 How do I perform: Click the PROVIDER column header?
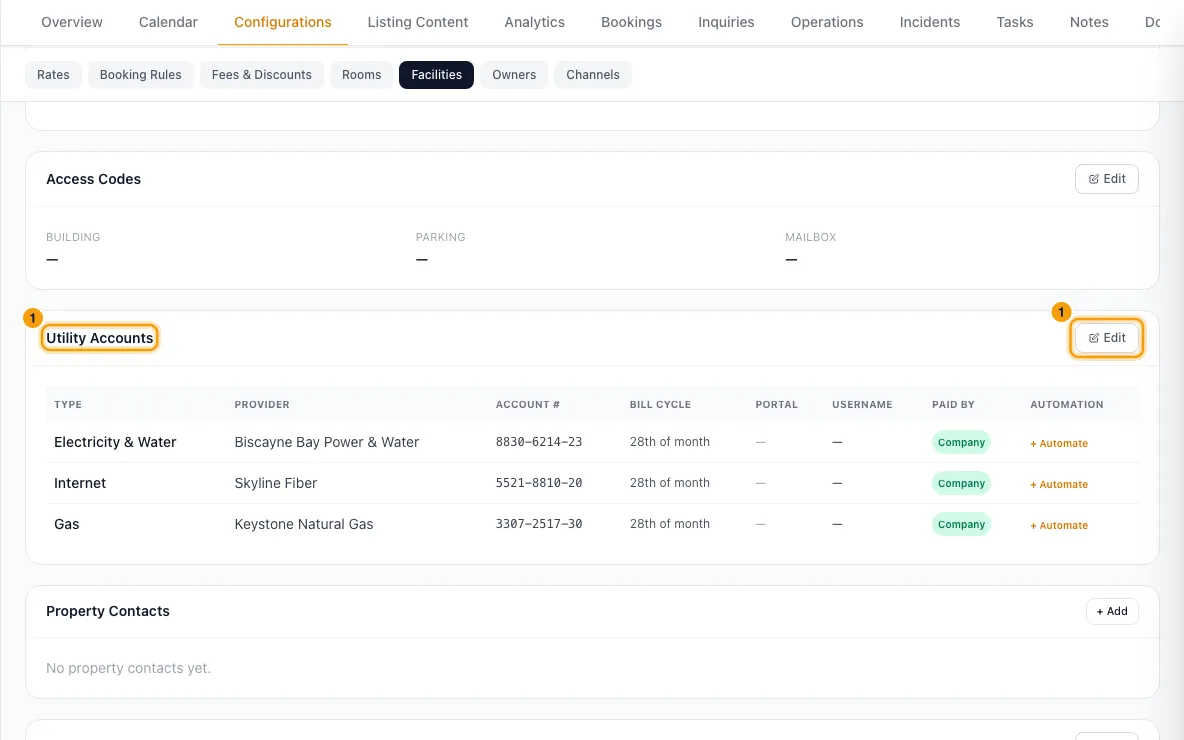point(262,404)
